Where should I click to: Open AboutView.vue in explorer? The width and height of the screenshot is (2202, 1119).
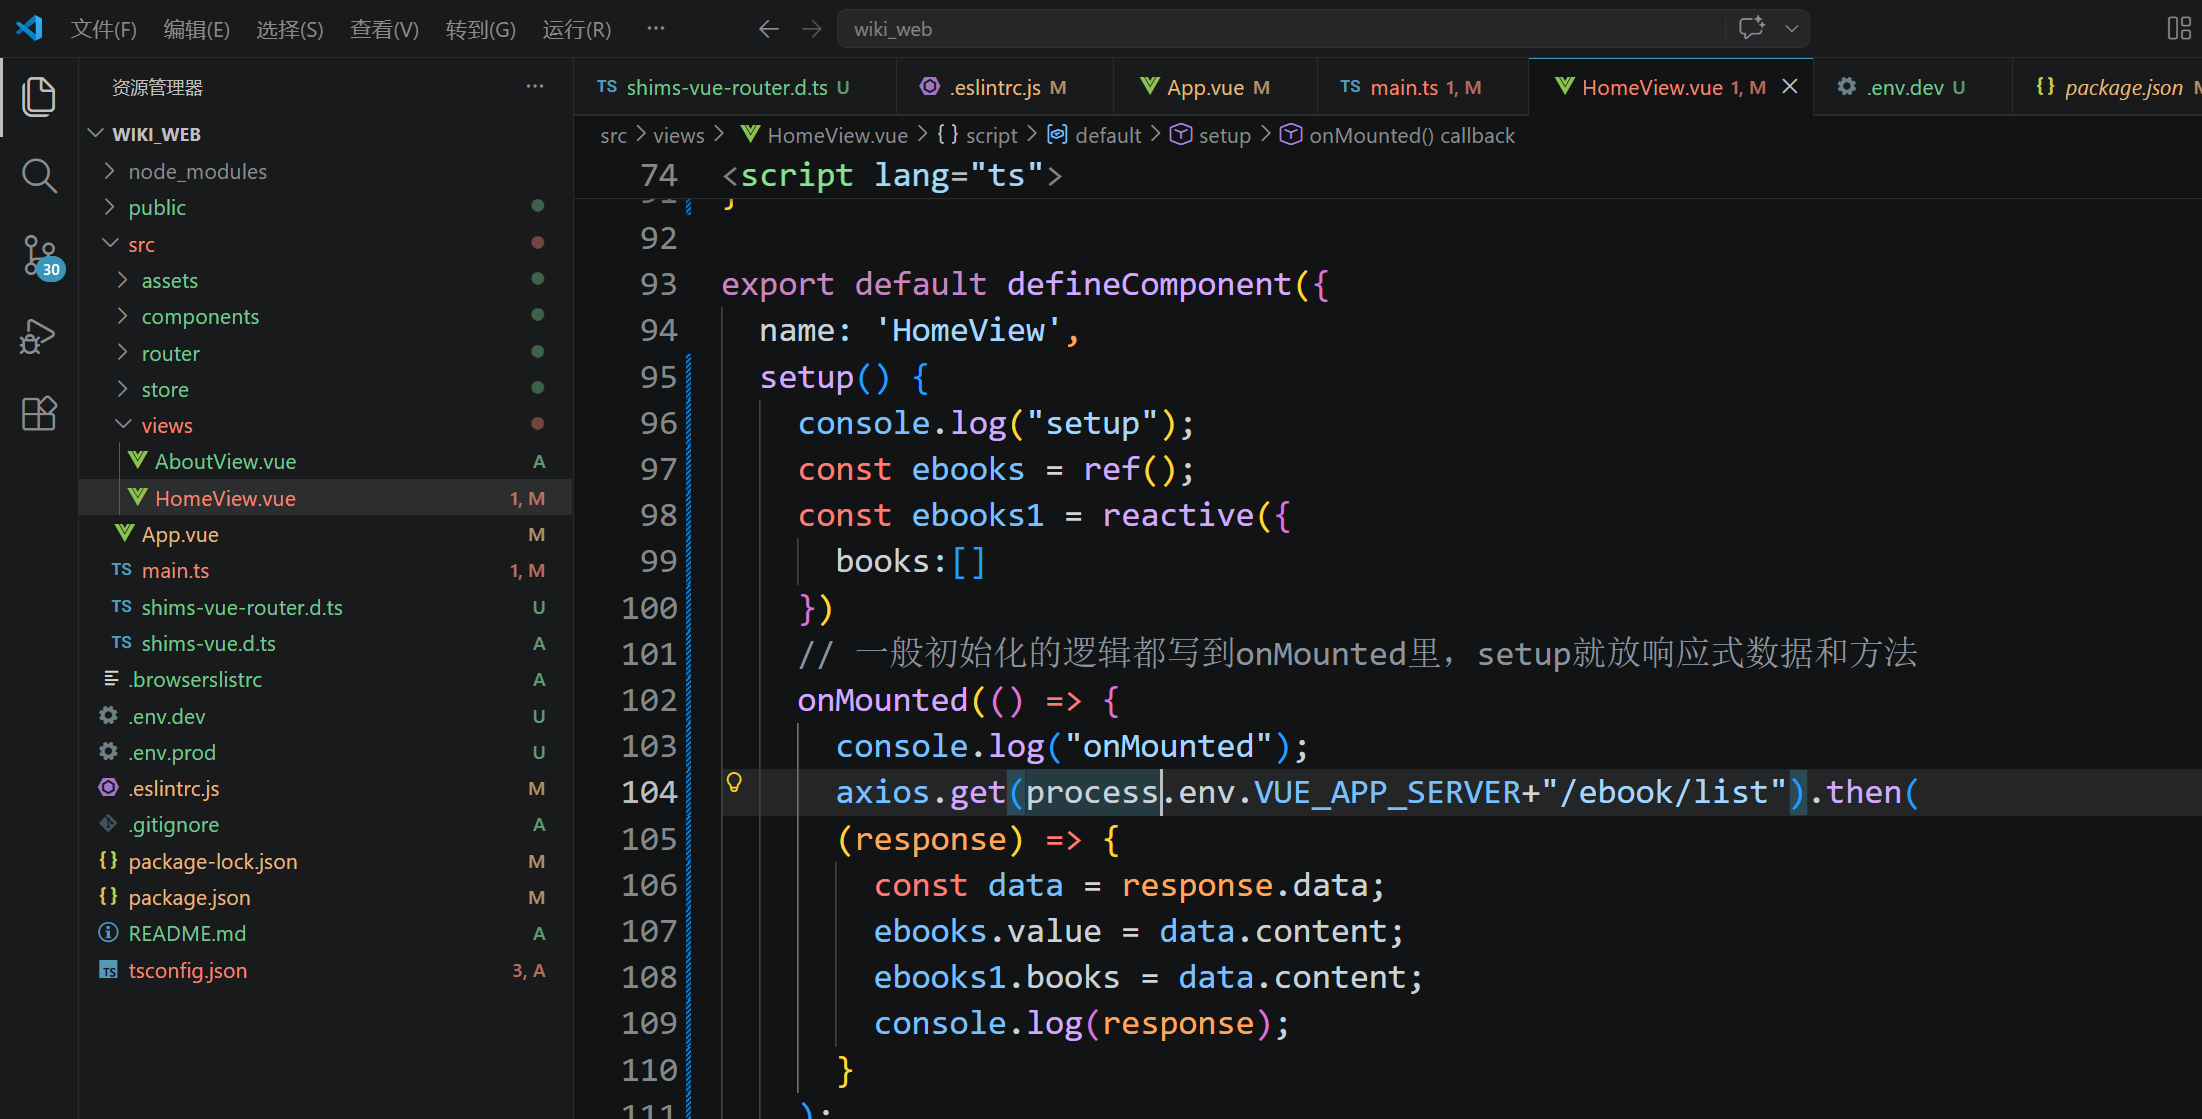(x=325, y=461)
